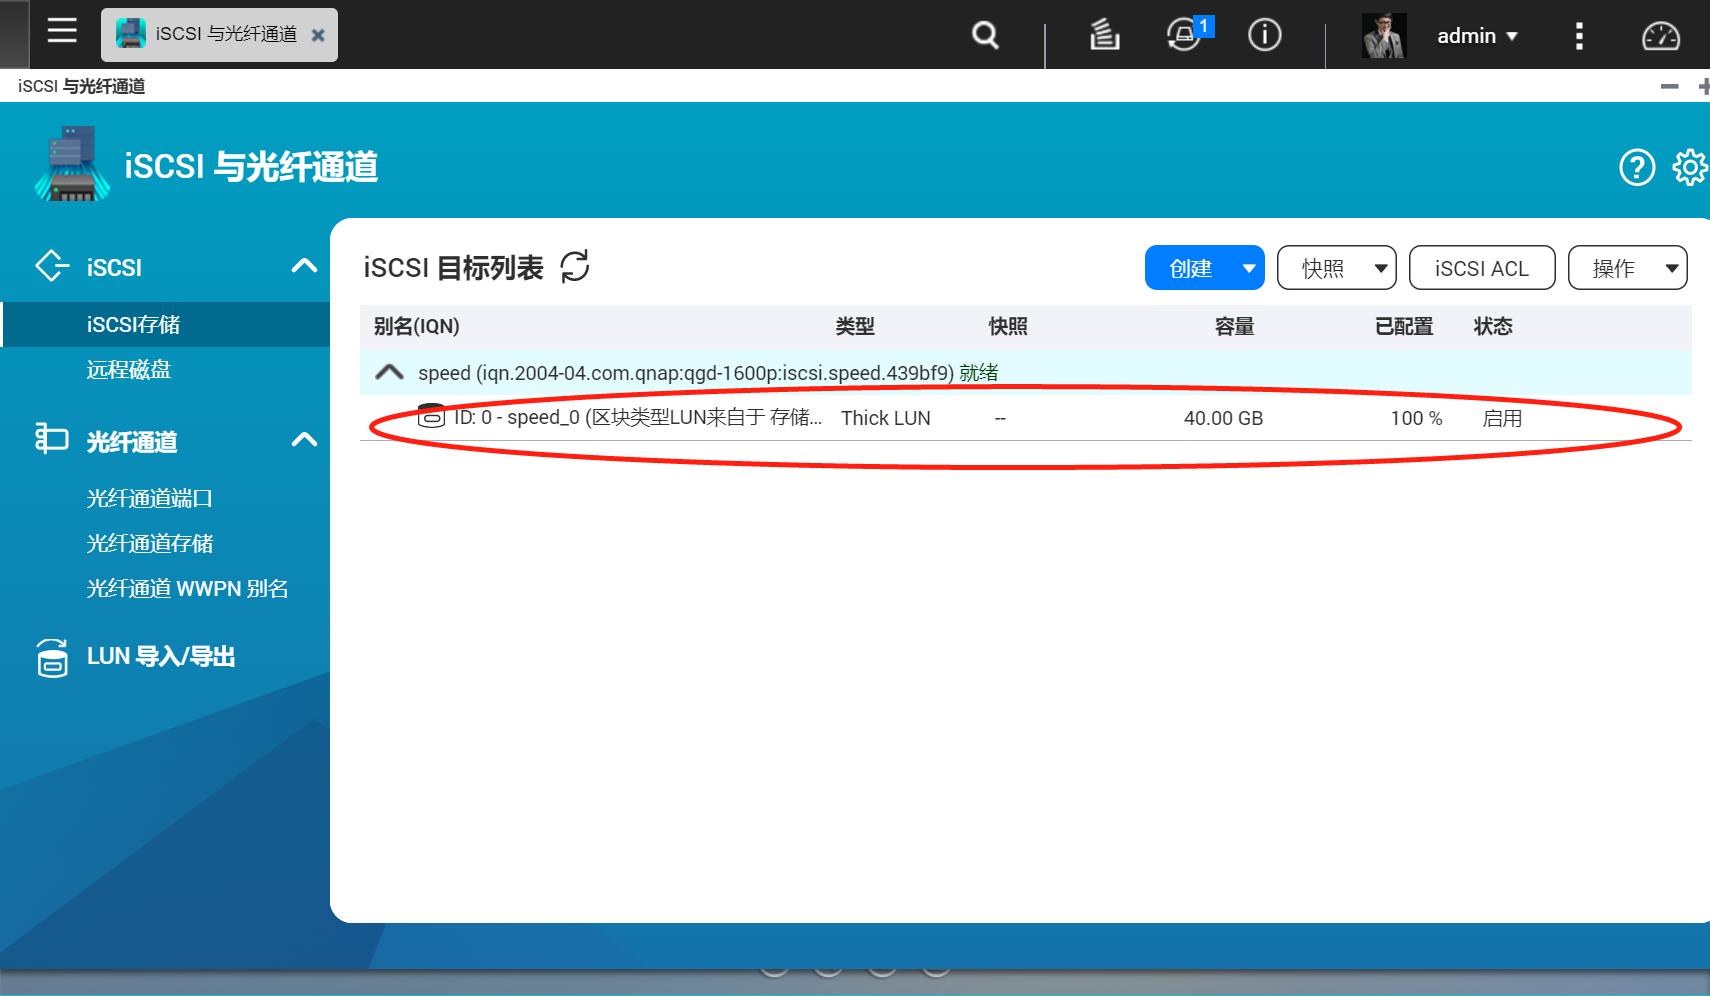Open the app settings gear

(1692, 167)
